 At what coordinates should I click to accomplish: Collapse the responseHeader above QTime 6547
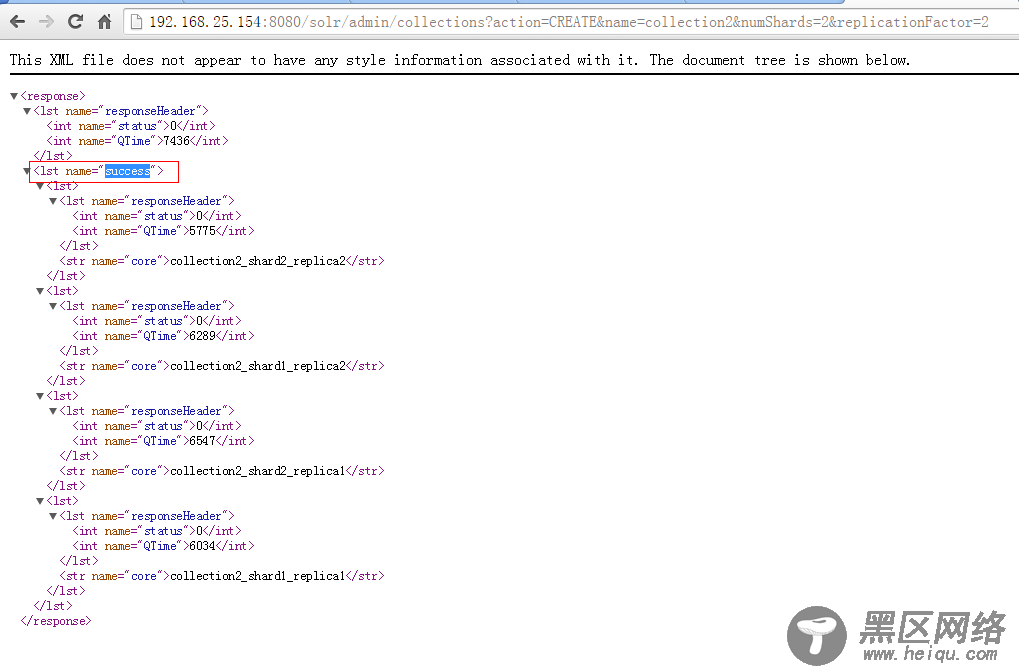tap(53, 411)
